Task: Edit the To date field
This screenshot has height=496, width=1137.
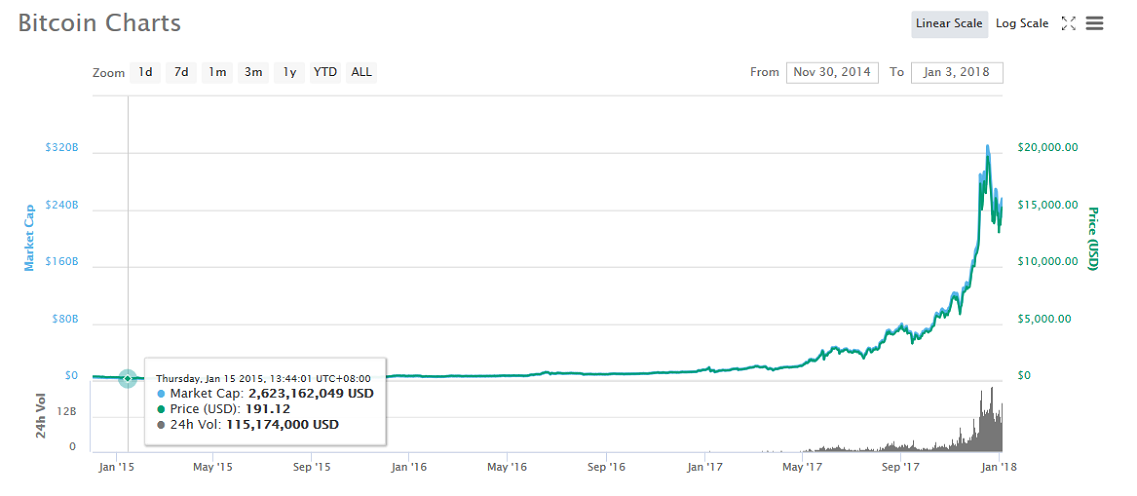Action: (x=957, y=73)
